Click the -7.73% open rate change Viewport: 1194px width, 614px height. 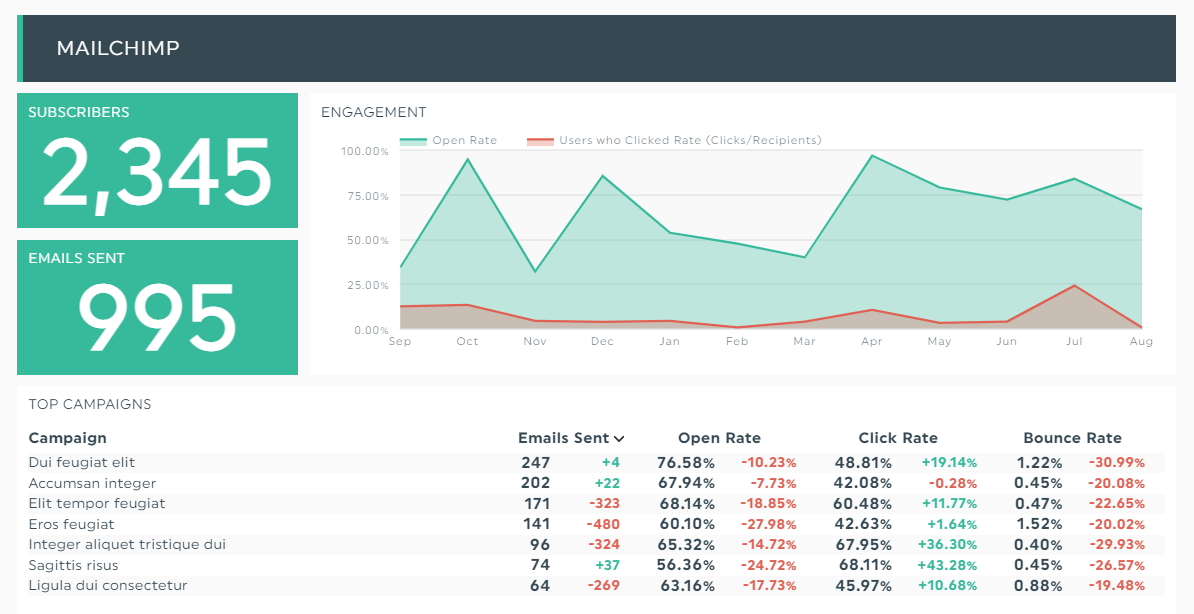pos(773,483)
